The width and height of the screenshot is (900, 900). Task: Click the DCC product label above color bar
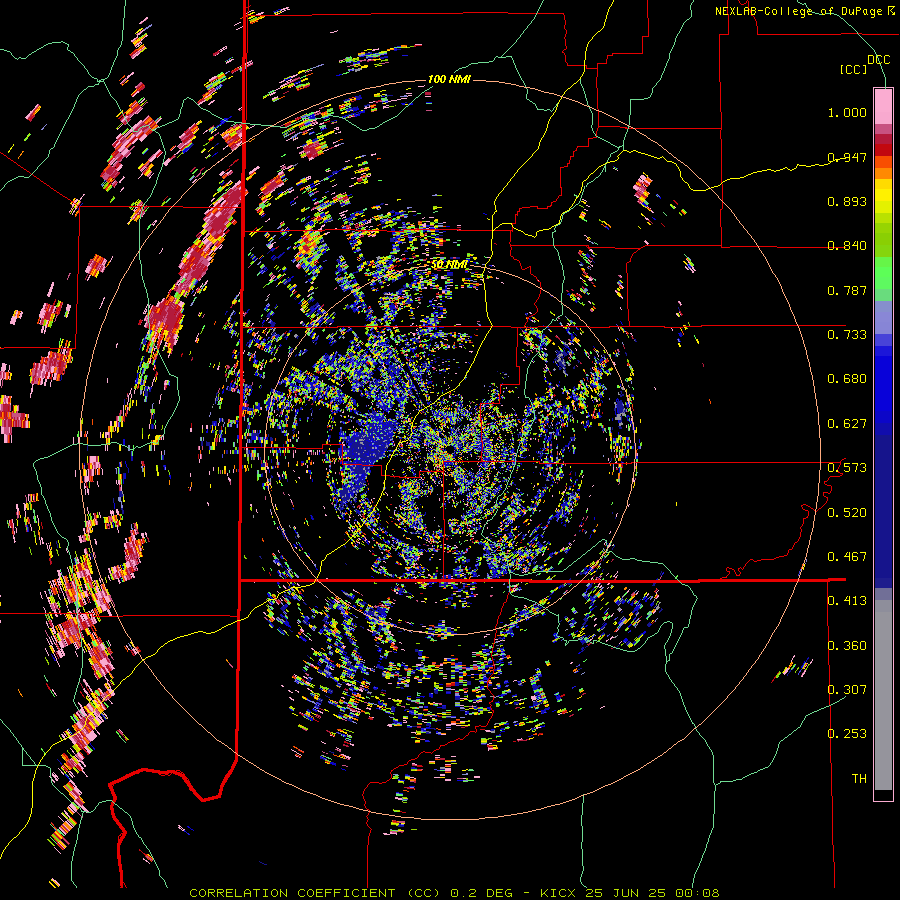tap(878, 60)
